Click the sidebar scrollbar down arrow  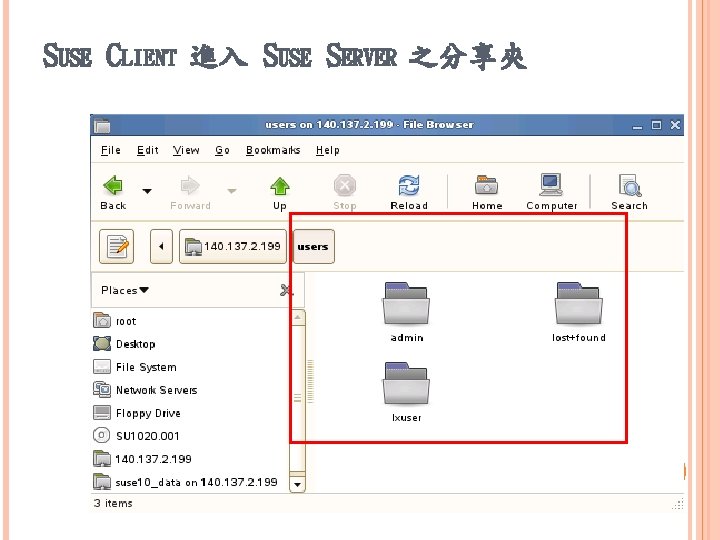[x=298, y=484]
